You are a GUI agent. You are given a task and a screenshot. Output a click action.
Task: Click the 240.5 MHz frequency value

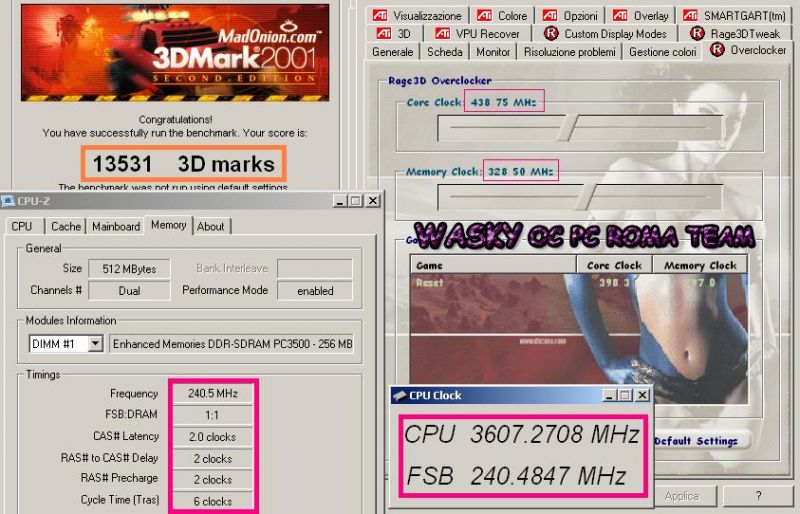tap(213, 393)
